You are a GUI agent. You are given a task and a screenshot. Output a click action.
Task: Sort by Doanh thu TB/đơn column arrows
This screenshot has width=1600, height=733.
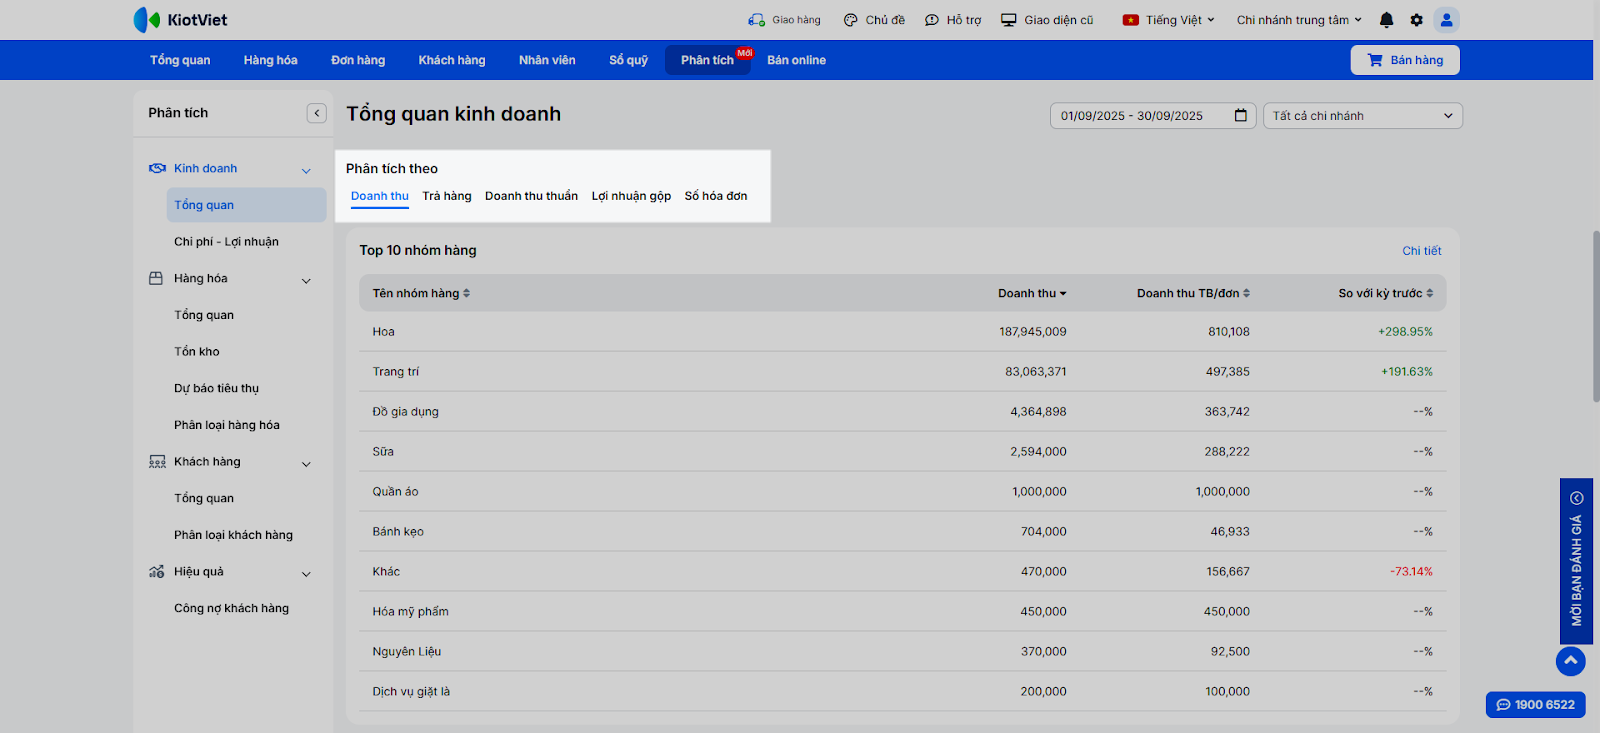[1246, 293]
